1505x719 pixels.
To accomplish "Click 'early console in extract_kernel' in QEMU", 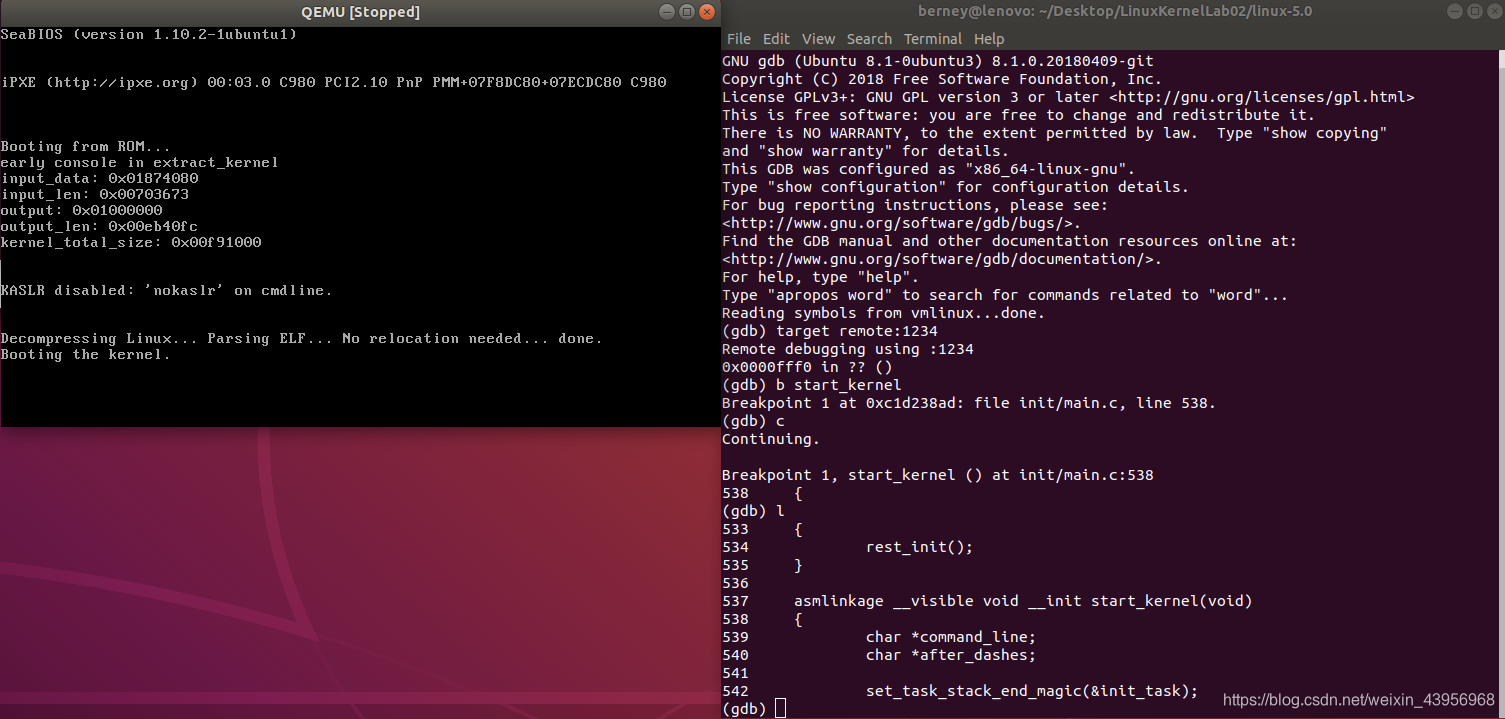I will 139,162.
